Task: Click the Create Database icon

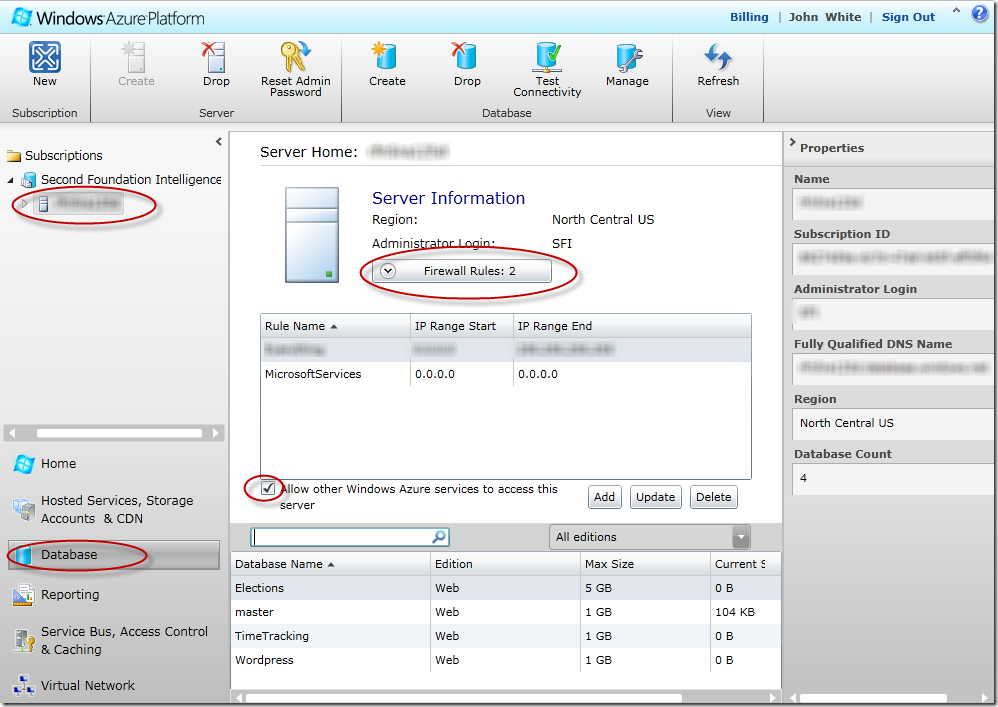Action: [x=386, y=56]
